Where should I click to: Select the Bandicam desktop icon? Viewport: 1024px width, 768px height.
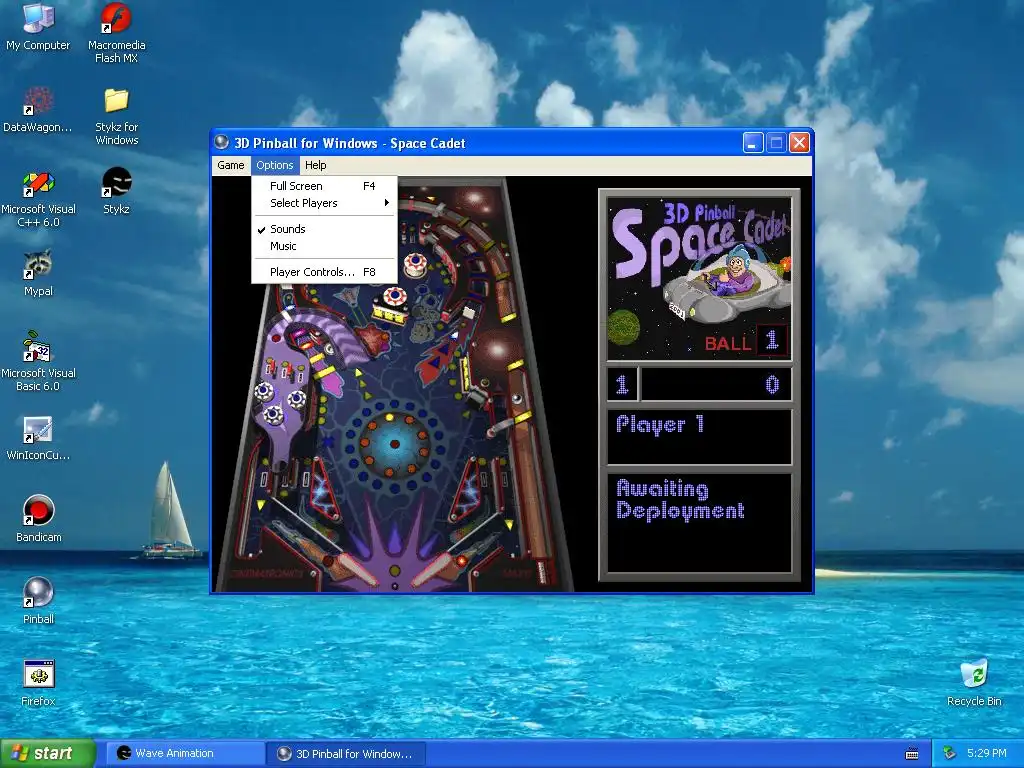coord(38,519)
